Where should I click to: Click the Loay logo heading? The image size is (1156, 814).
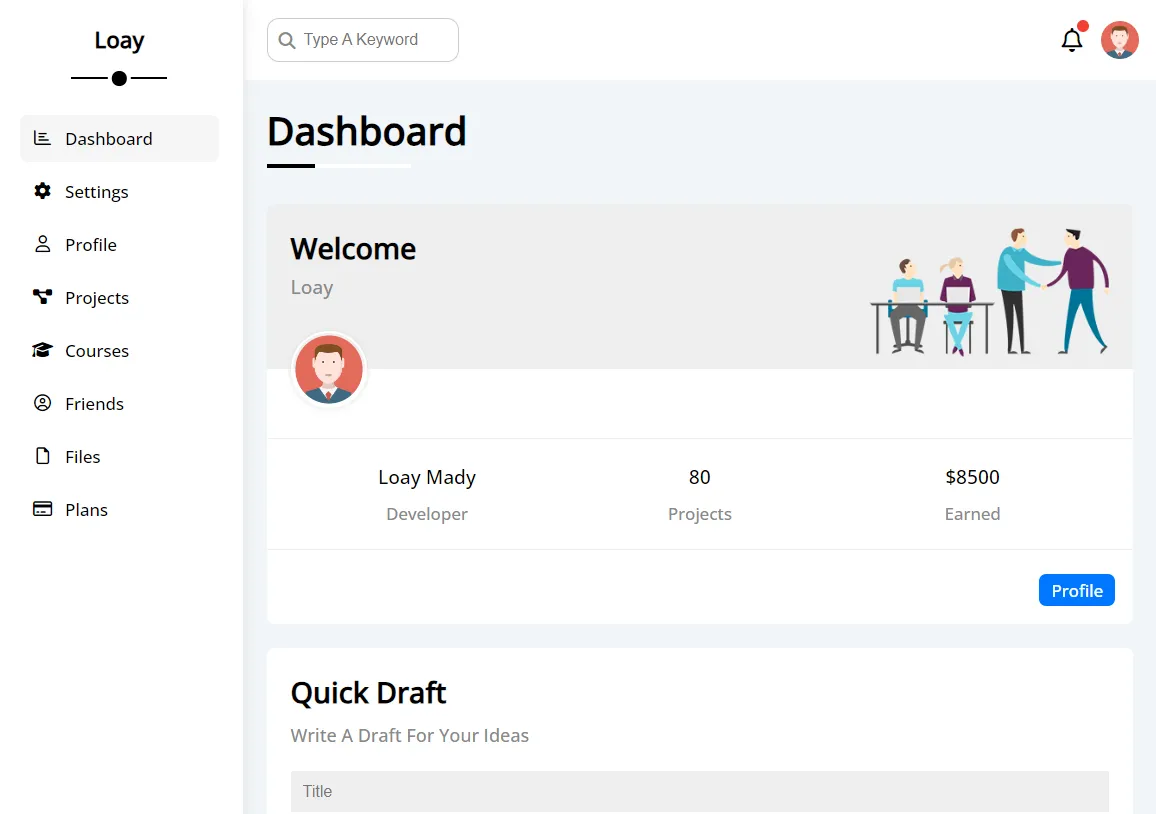[x=119, y=40]
